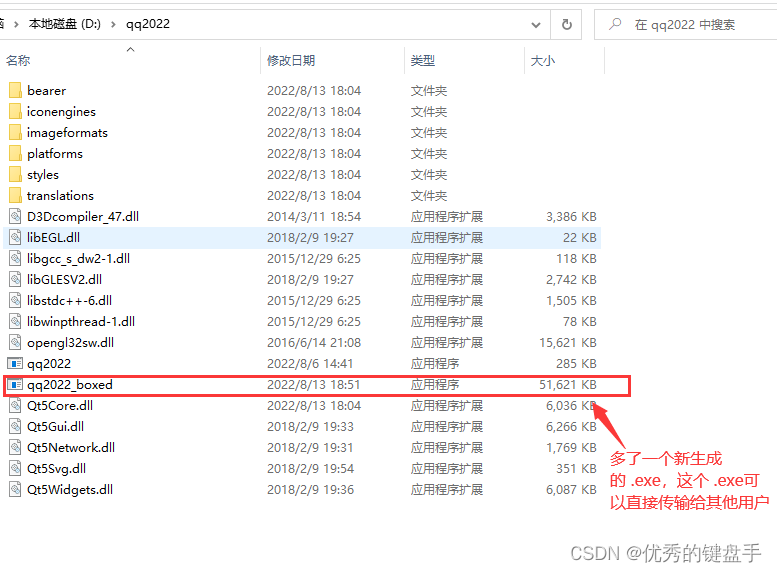Click the qq2022 application icon
Screen dimensions: 777x572
click(15, 363)
